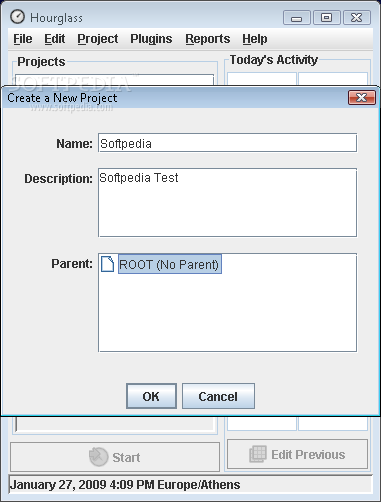381x502 pixels.
Task: Focus the Name field containing Softpedia
Action: [227, 143]
